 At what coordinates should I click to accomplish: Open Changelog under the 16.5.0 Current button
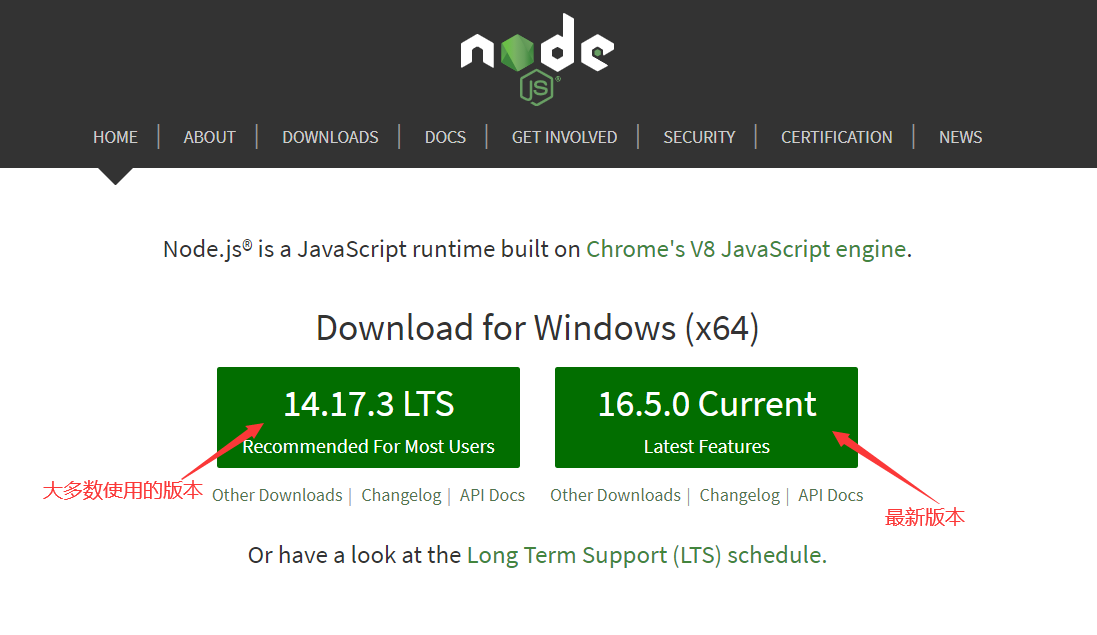click(x=739, y=496)
